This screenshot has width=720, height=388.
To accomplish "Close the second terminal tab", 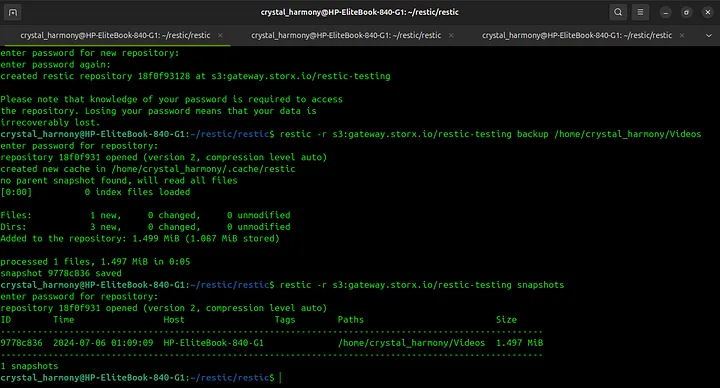I will click(451, 35).
